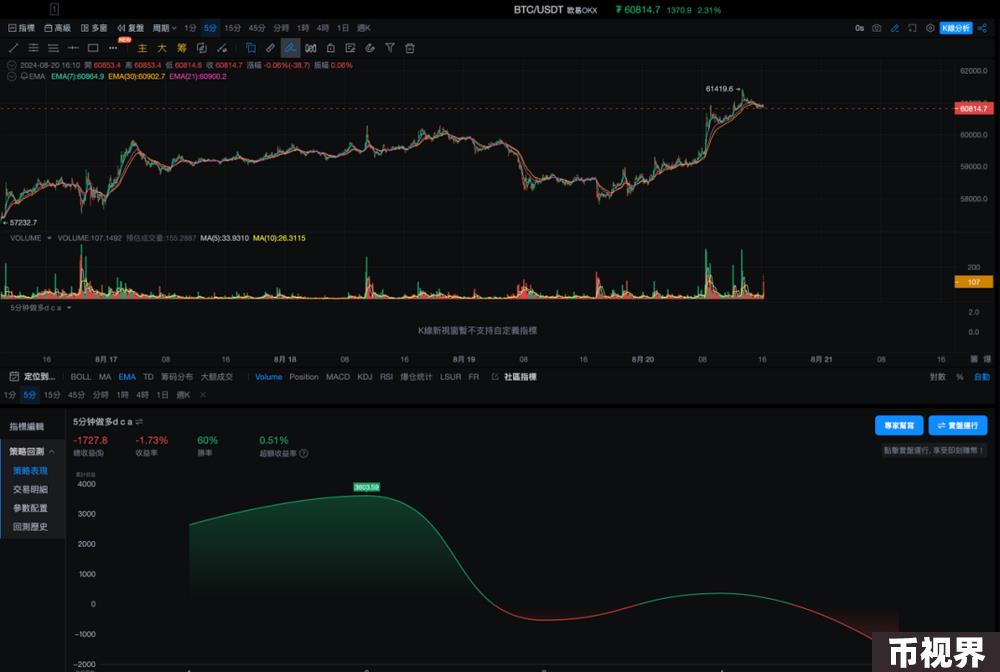Screen dimensions: 1000x672
Task: Open more drawing tools (three dots)
Action: coord(113,48)
